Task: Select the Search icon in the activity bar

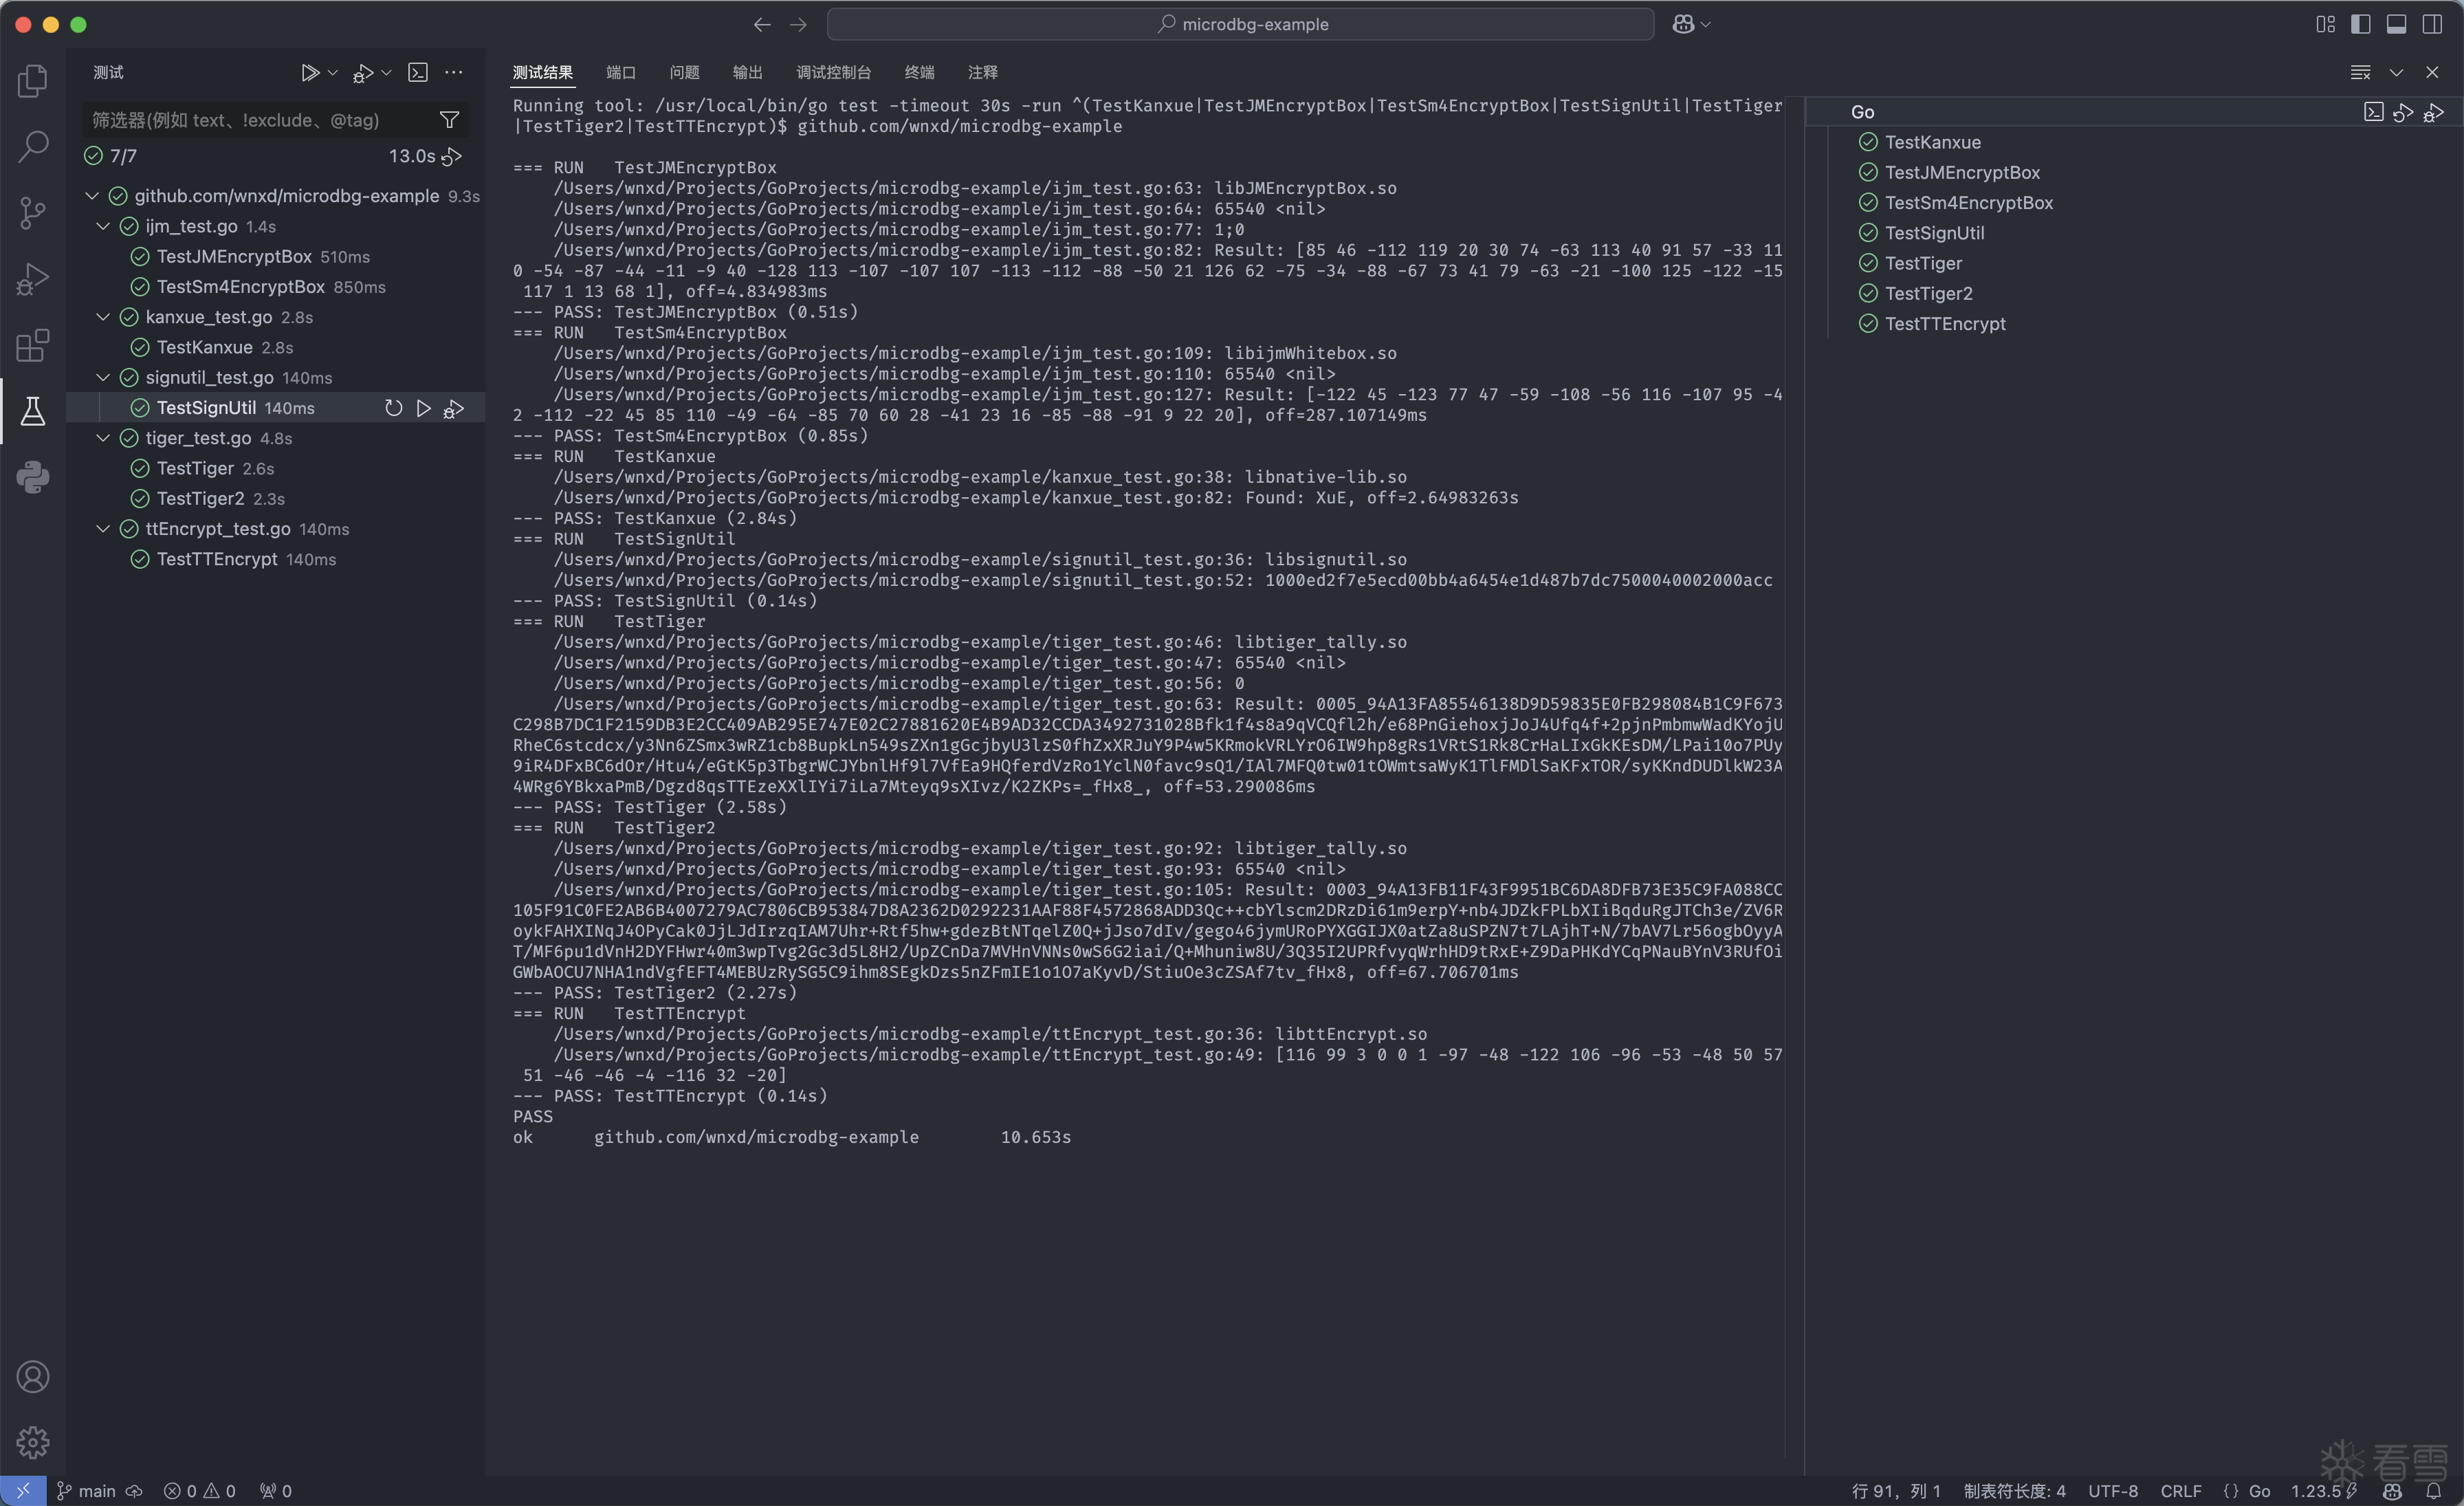Action: (32, 146)
